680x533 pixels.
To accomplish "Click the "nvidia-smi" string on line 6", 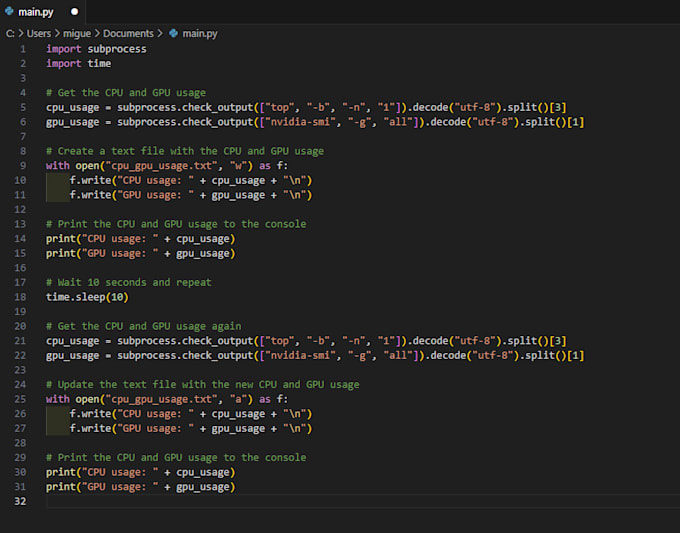I will tap(293, 122).
